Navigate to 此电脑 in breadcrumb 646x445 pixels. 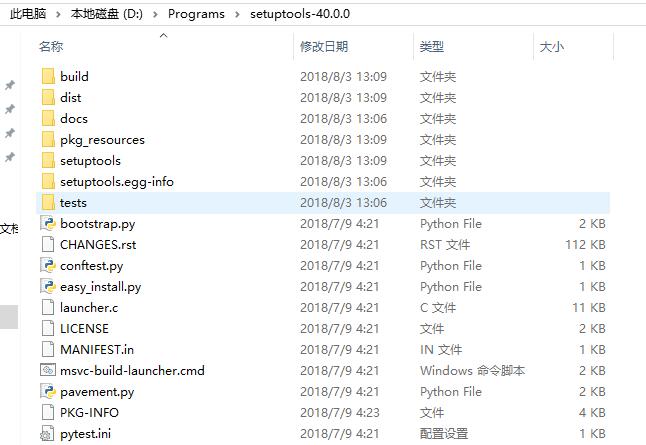[x=28, y=14]
